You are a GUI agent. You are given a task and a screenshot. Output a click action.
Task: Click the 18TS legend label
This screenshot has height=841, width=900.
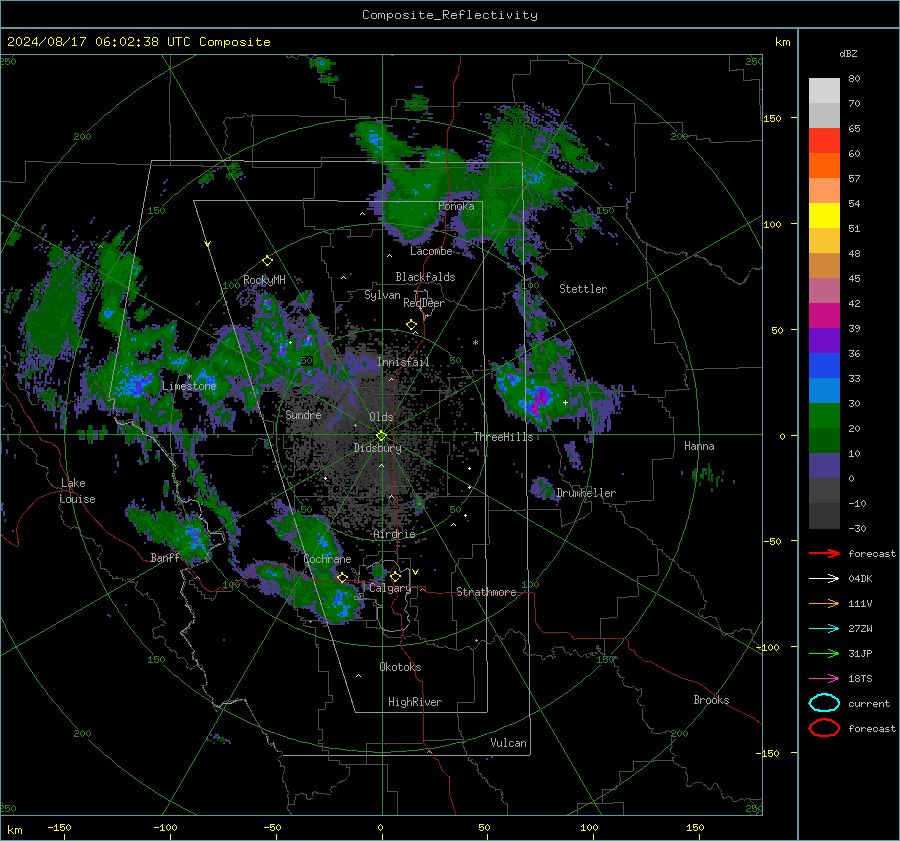tap(860, 679)
